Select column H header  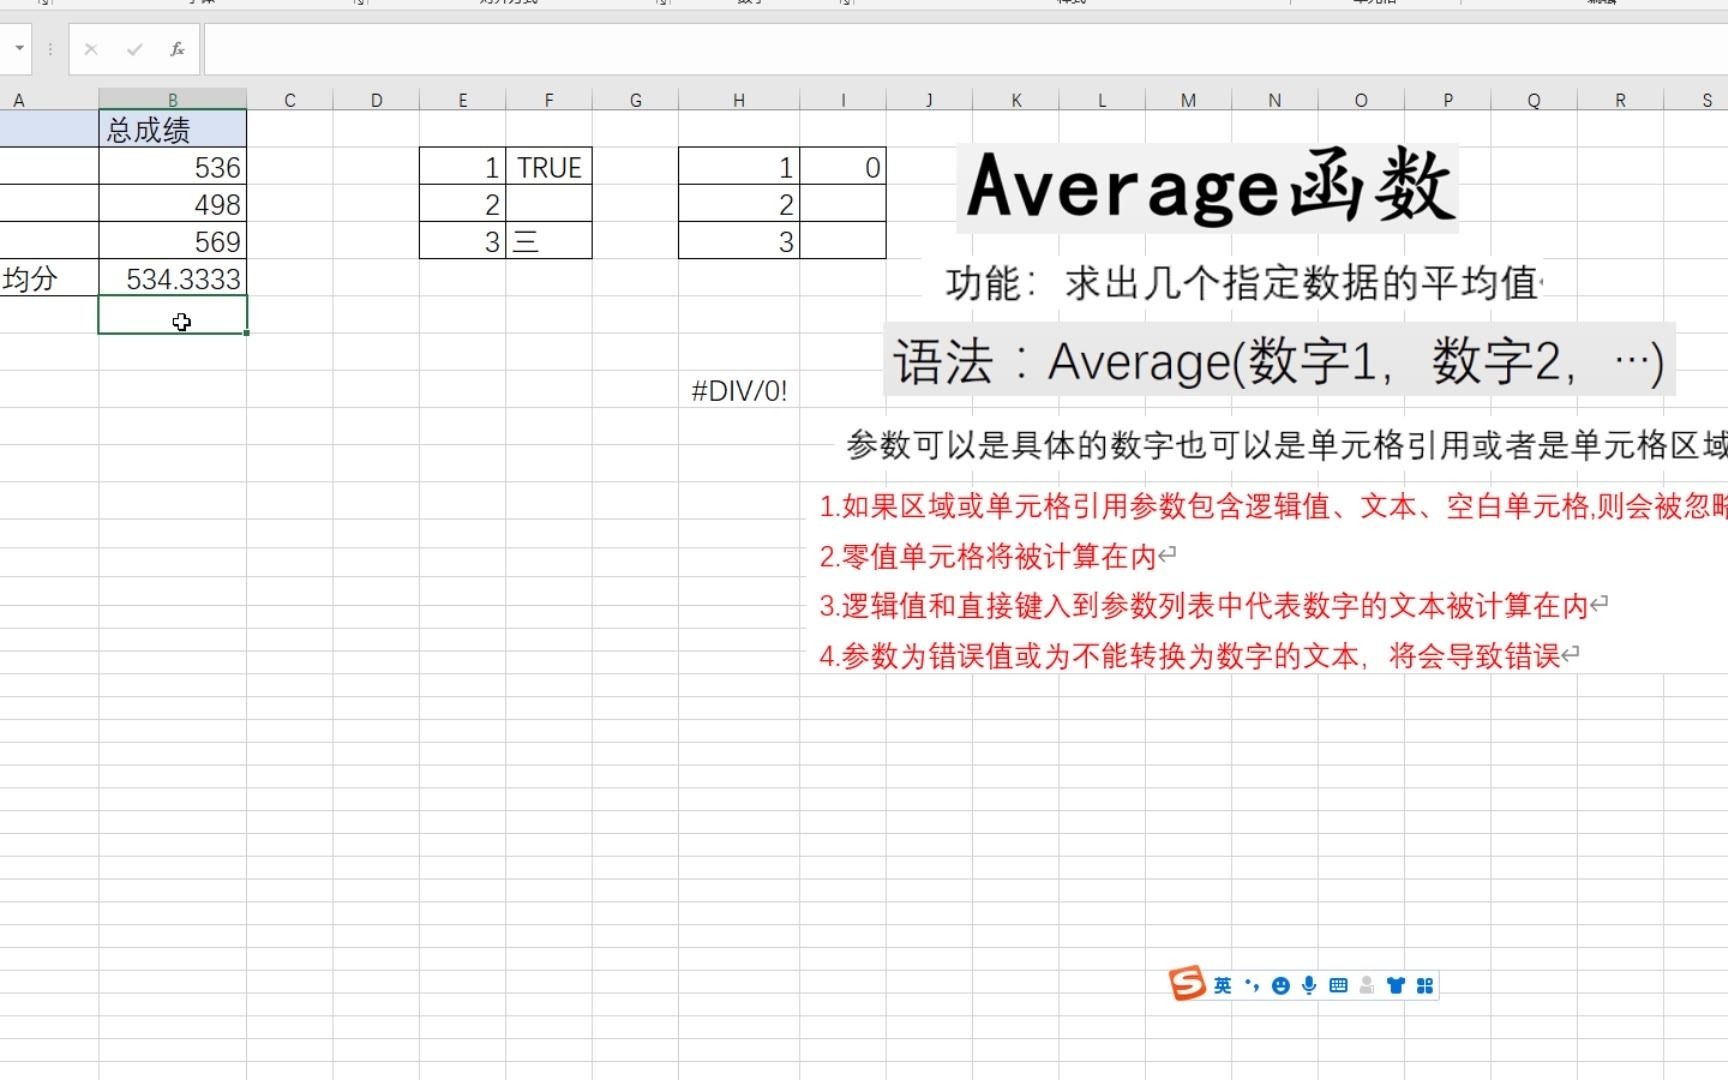pyautogui.click(x=739, y=99)
